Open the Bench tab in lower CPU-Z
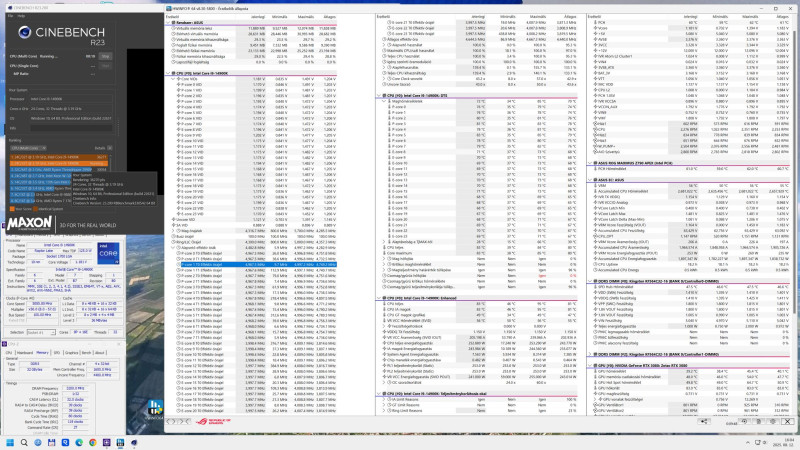 [x=86, y=353]
